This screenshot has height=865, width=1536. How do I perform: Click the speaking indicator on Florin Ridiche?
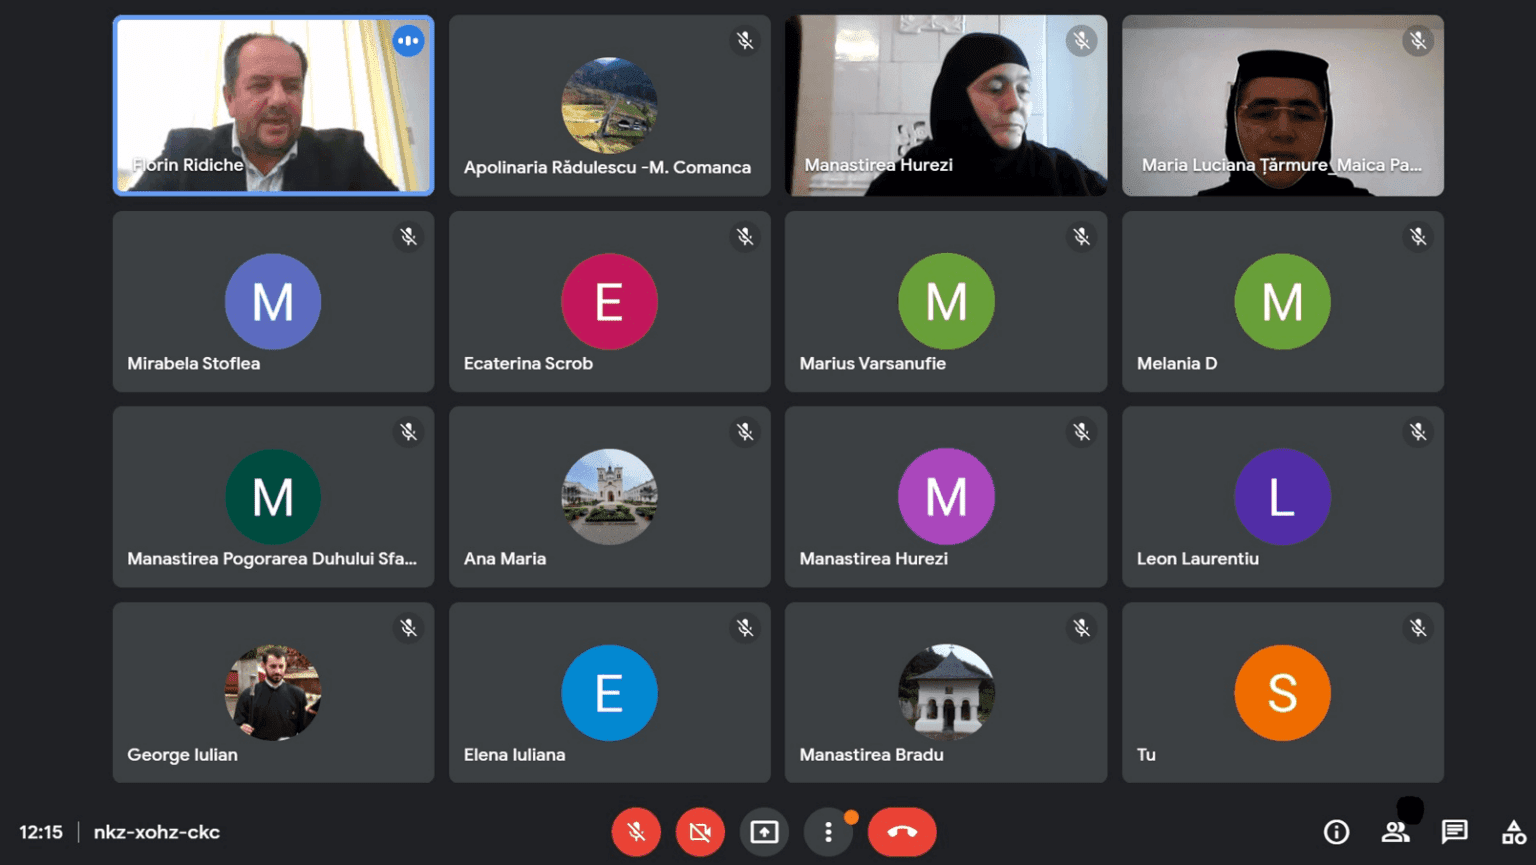[x=408, y=41]
